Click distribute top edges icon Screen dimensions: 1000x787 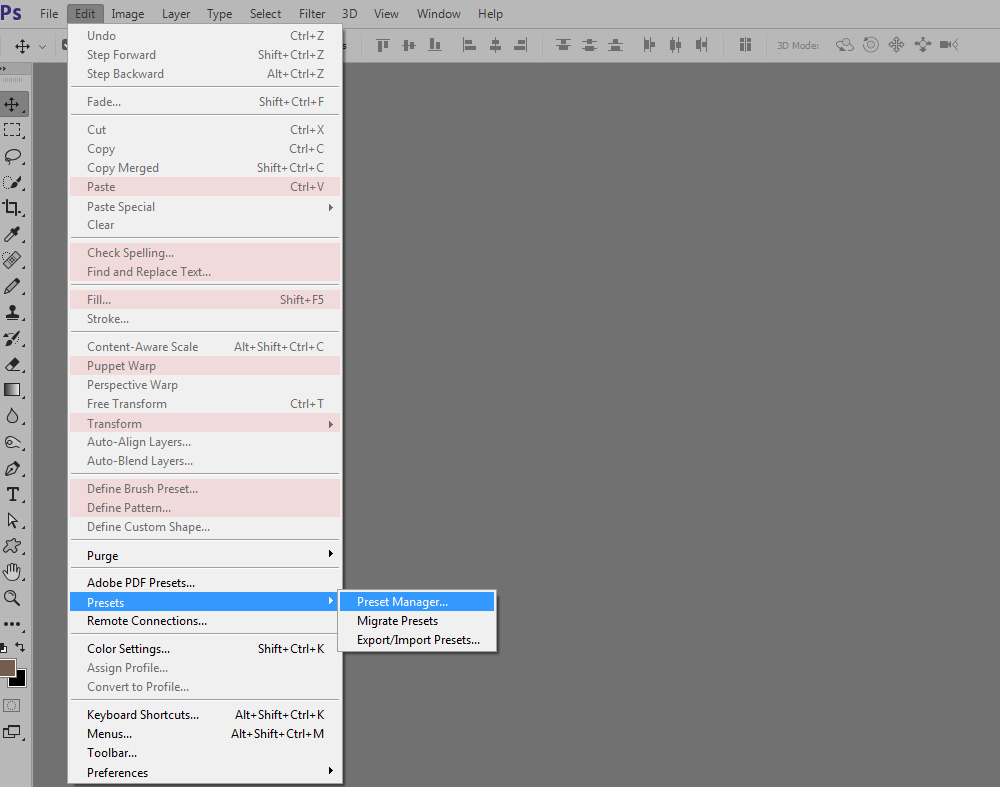(563, 45)
